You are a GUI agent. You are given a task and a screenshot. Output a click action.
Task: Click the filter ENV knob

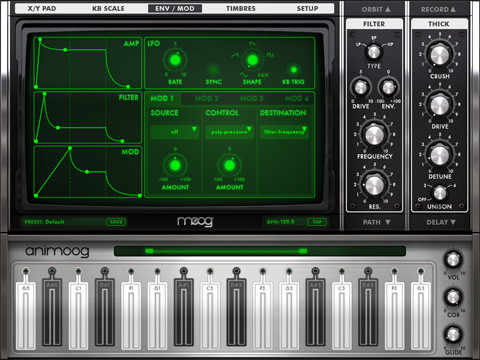point(388,87)
